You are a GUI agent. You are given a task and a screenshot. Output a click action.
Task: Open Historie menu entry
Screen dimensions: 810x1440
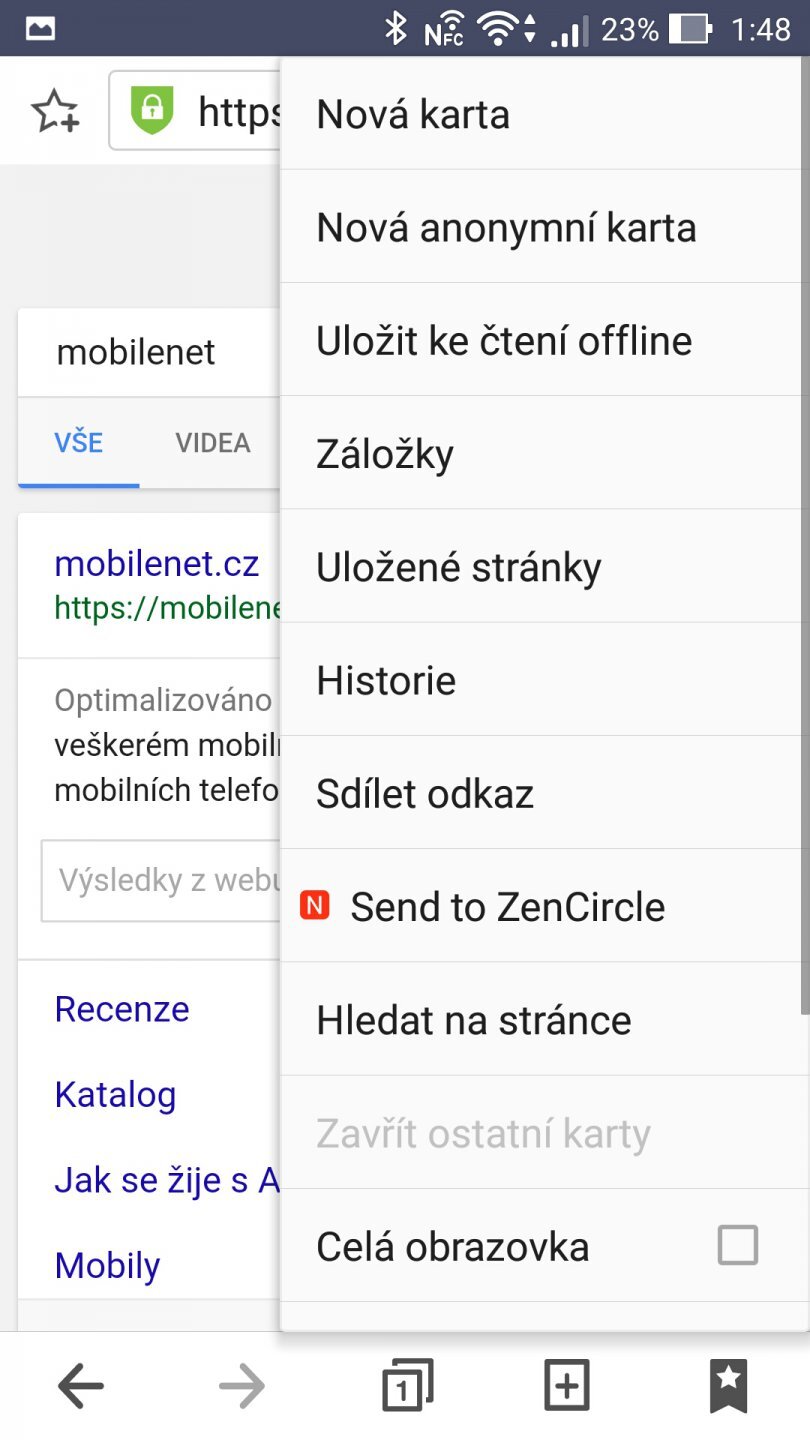tap(386, 681)
